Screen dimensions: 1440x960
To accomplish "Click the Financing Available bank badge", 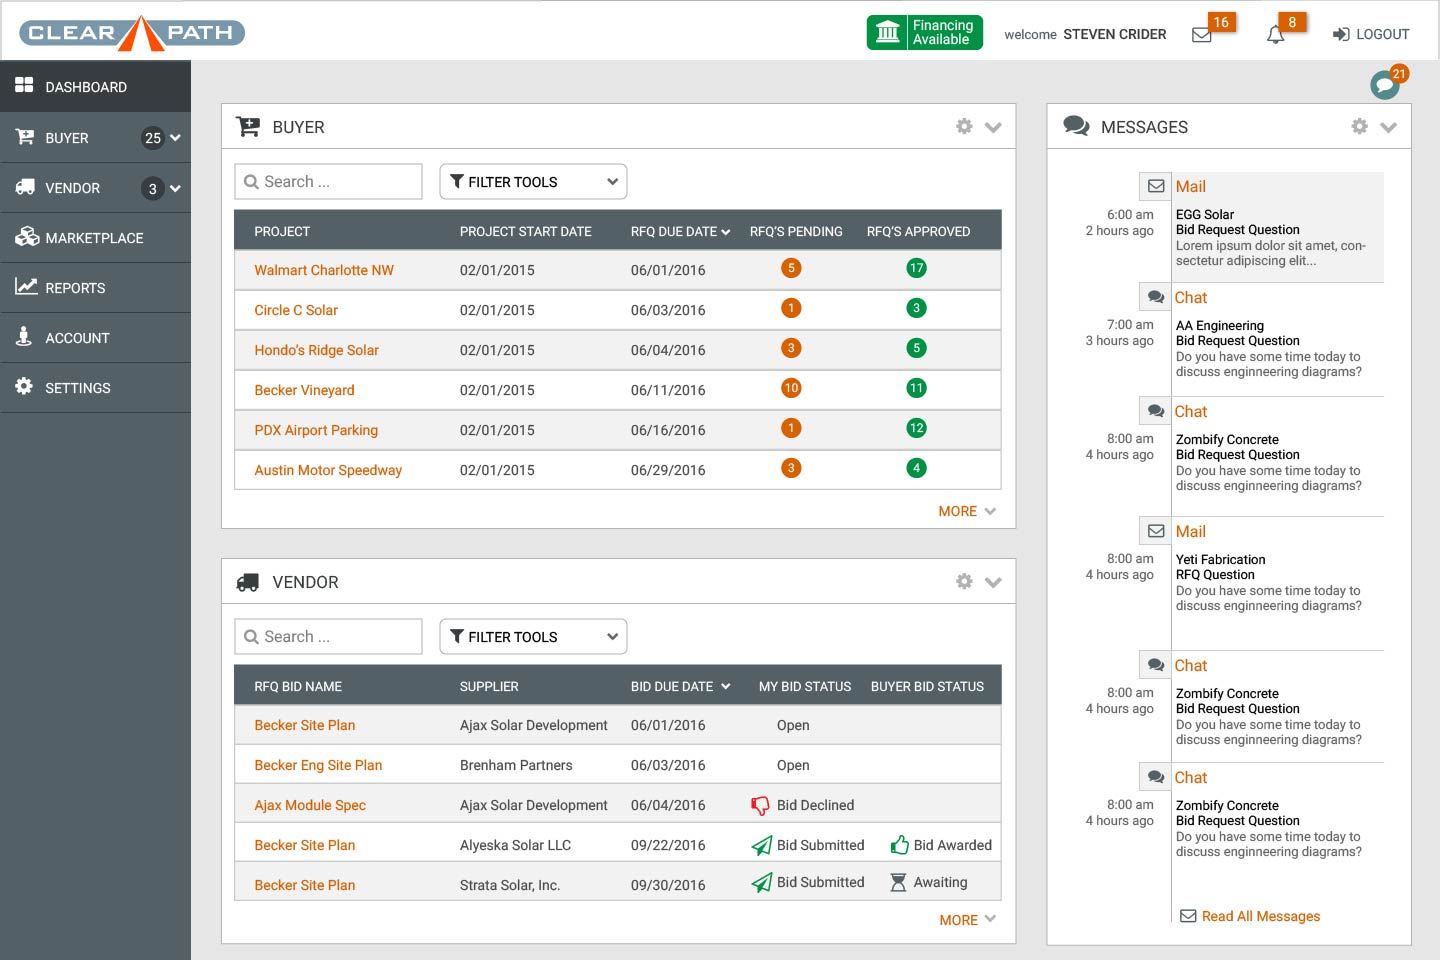I will [924, 32].
